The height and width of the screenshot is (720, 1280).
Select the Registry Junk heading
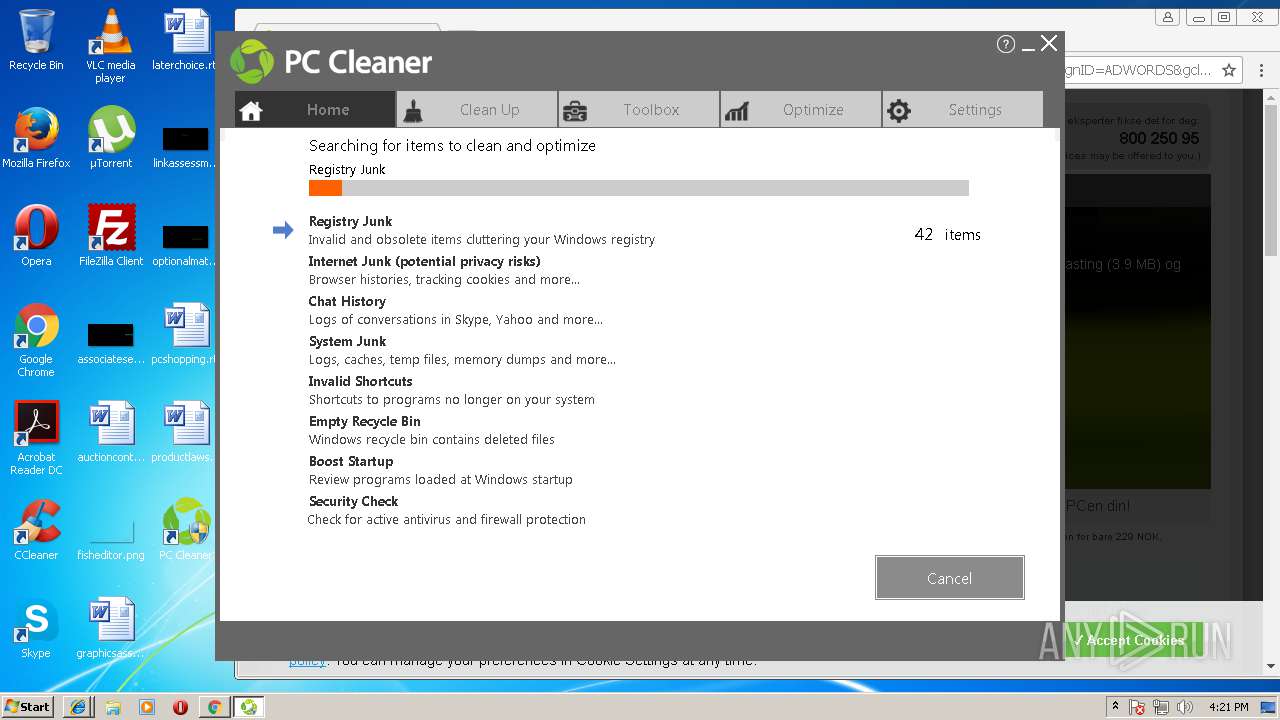click(x=350, y=221)
